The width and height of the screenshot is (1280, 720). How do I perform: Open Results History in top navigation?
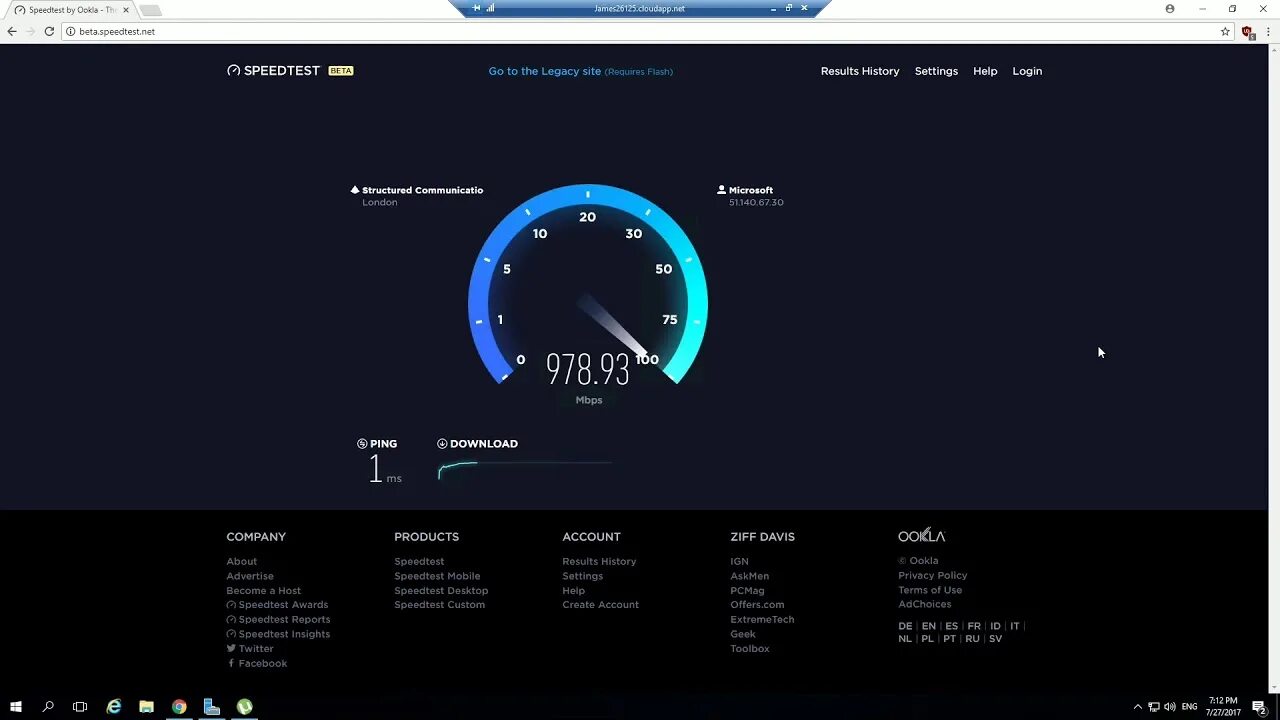click(860, 71)
